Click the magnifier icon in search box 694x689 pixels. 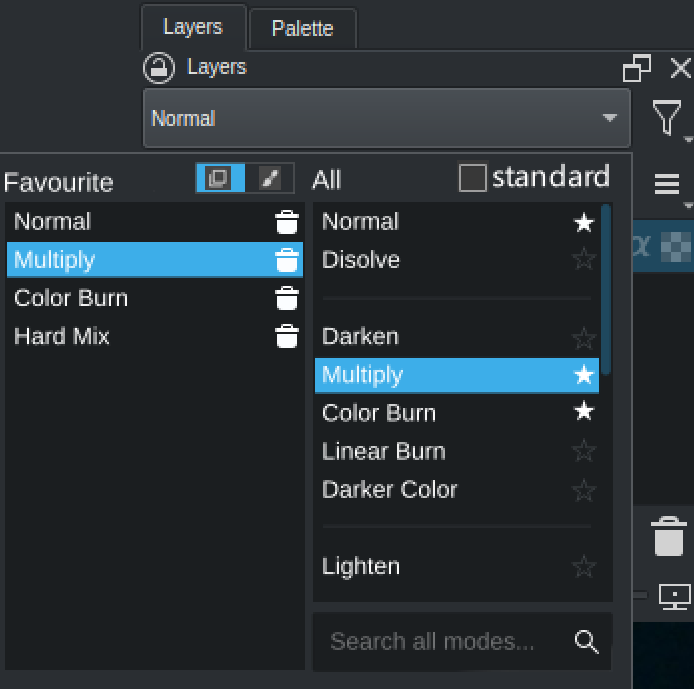tap(587, 642)
